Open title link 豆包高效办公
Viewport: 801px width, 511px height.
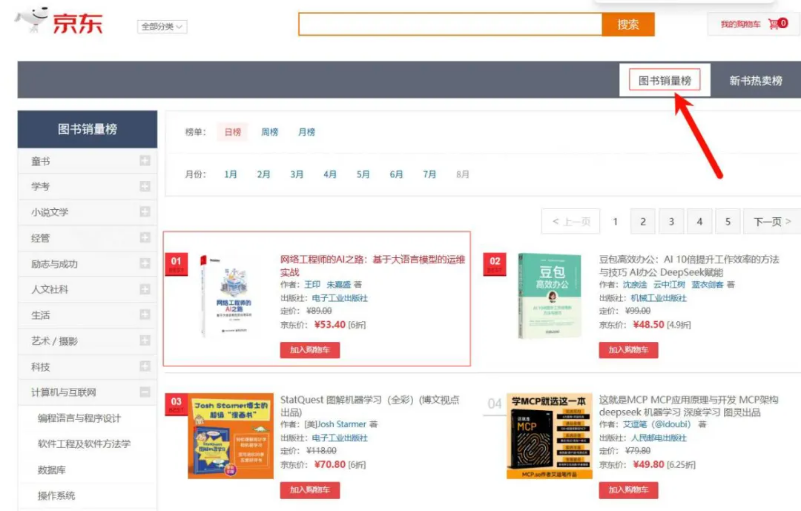point(689,266)
